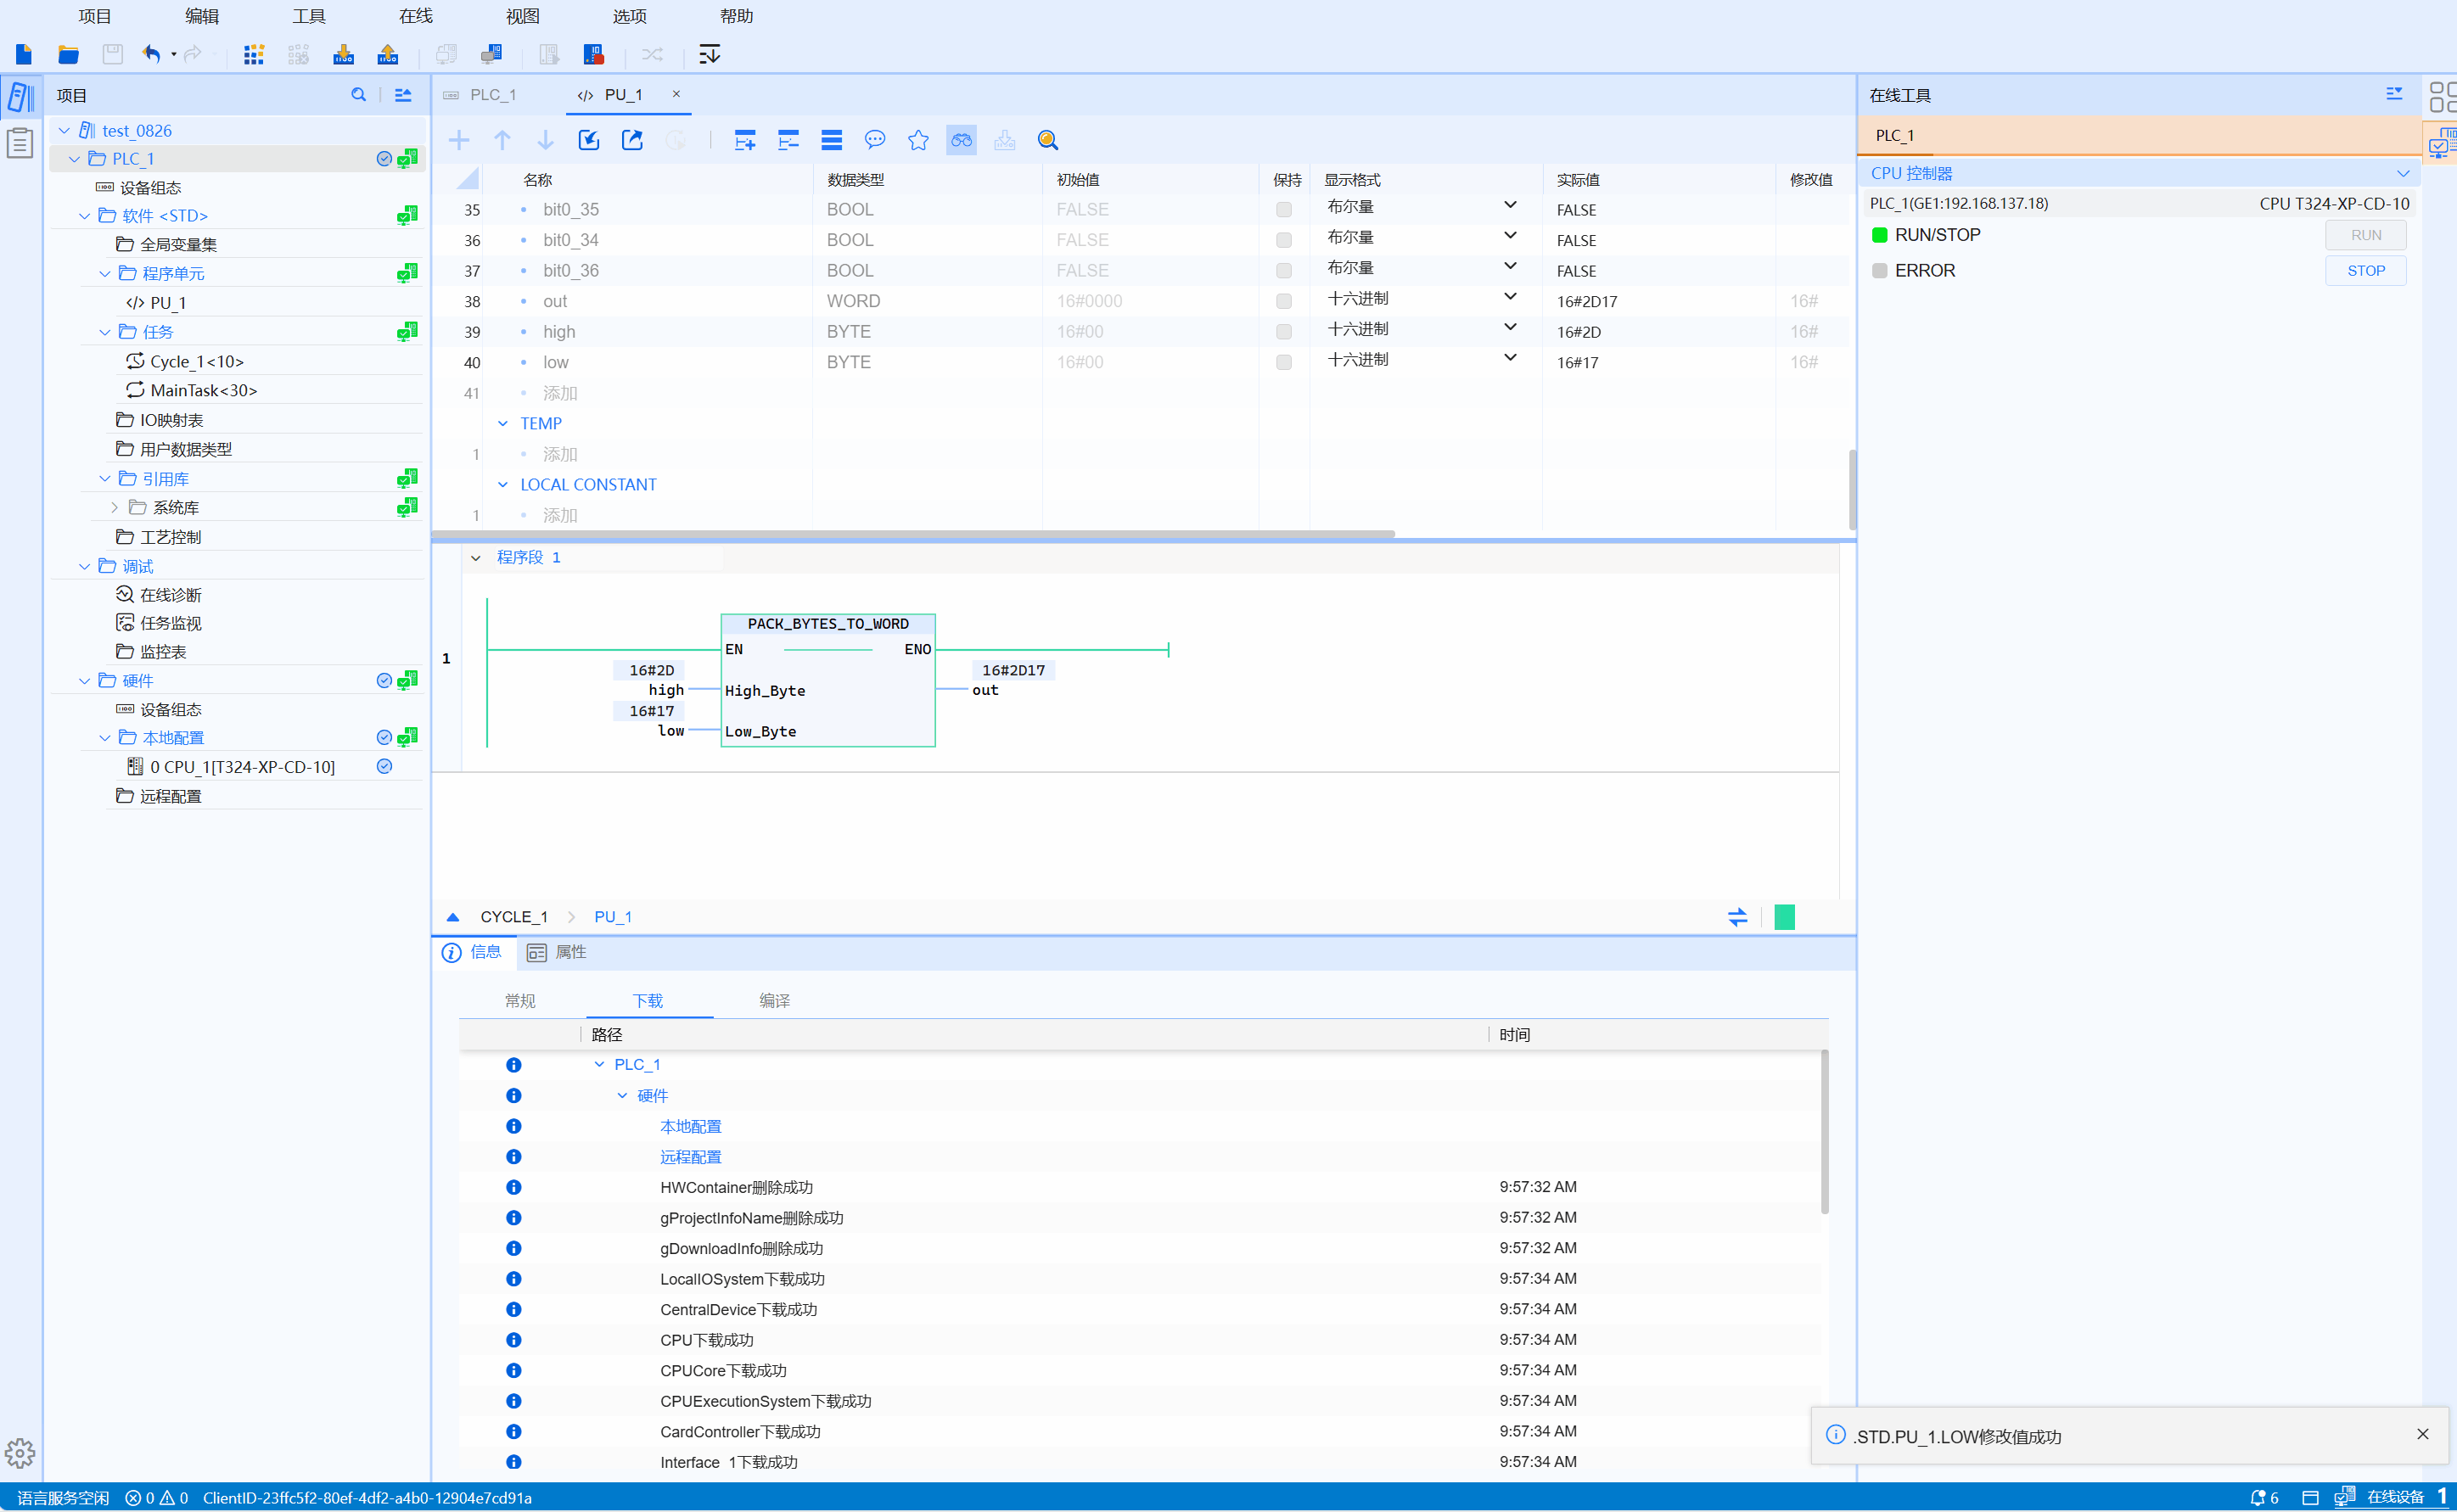Viewport: 2457px width, 1512px height.
Task: Toggle retain checkbox for variable out
Action: click(x=1284, y=301)
